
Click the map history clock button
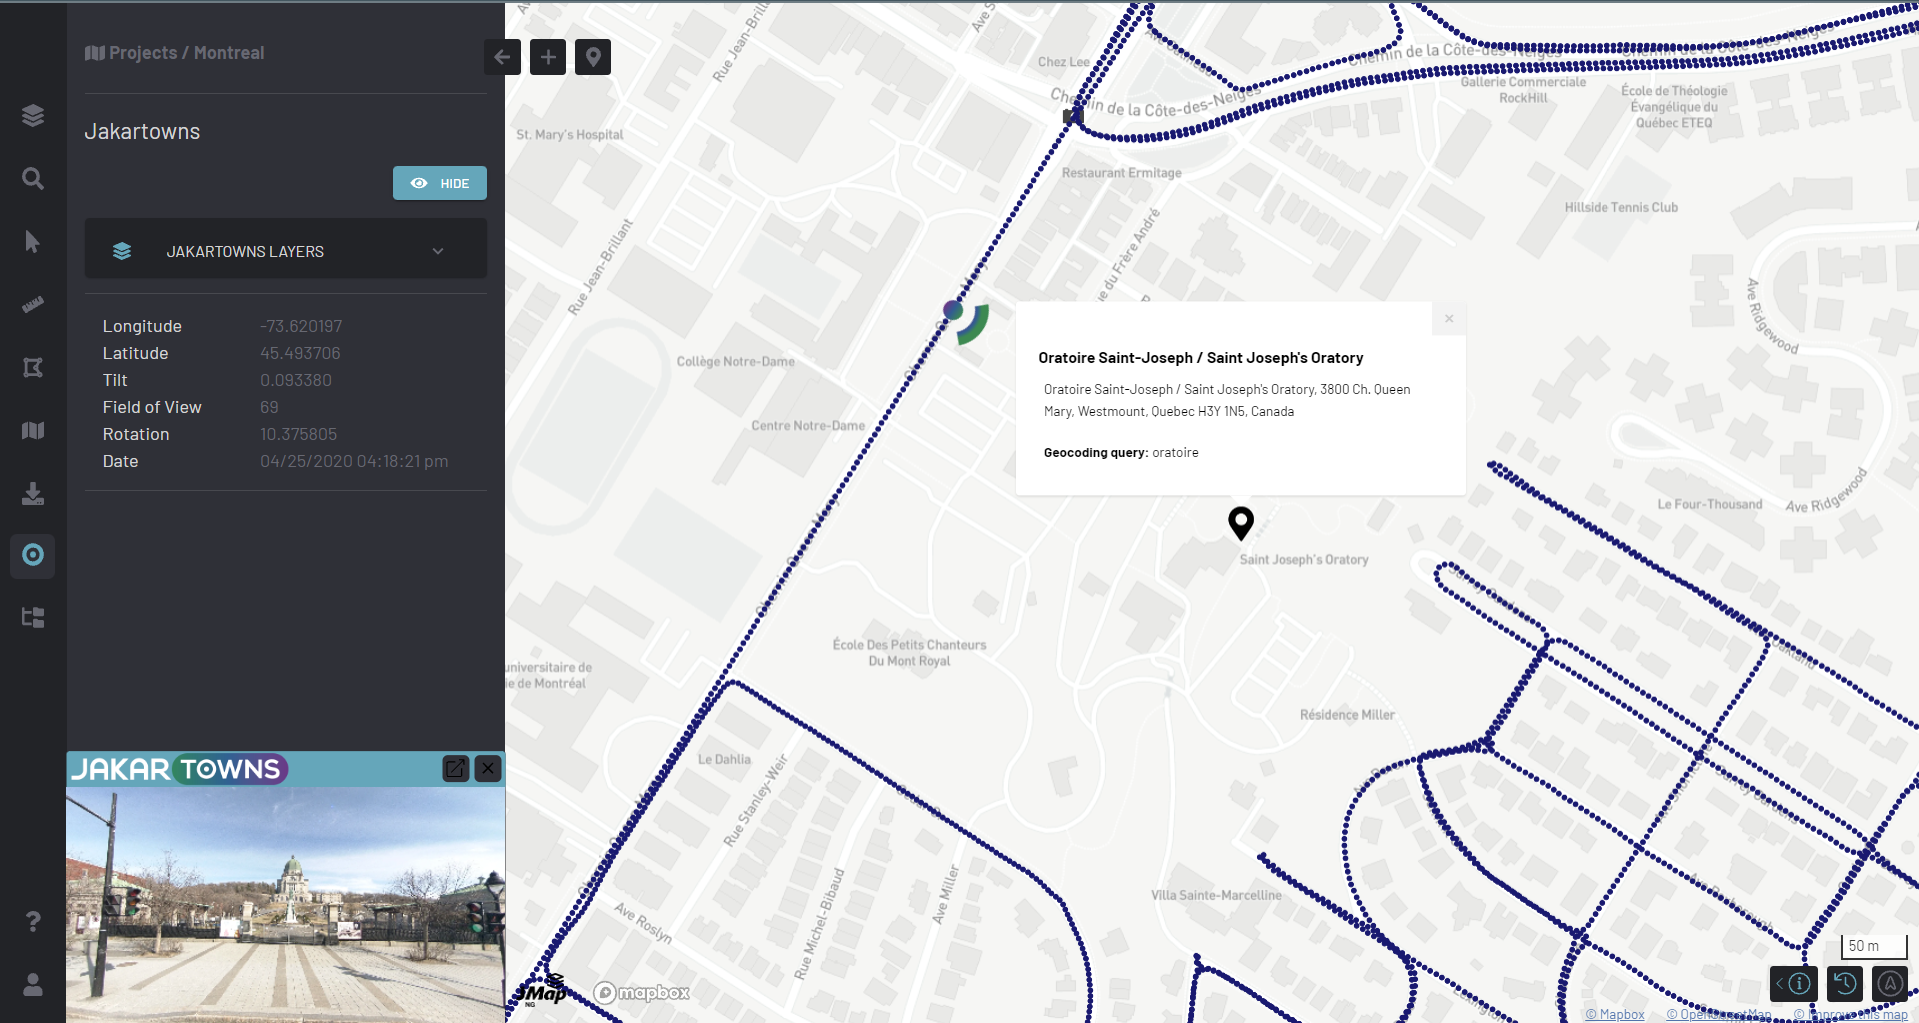(x=1844, y=984)
